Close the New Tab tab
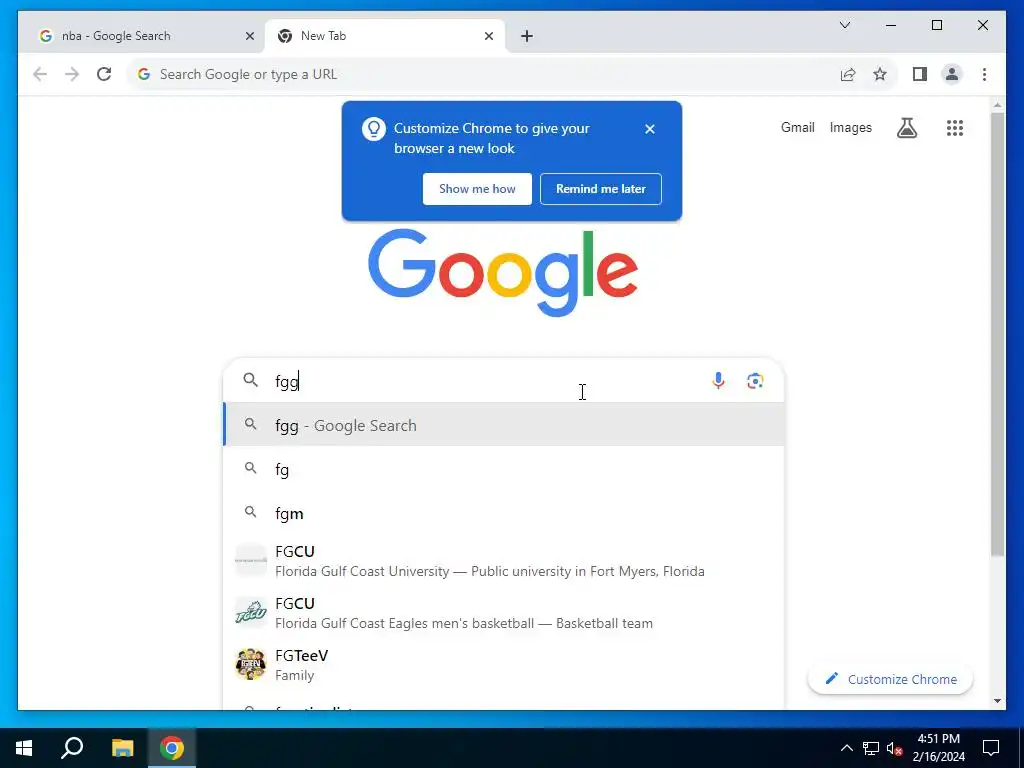The width and height of the screenshot is (1024, 768). (488, 36)
